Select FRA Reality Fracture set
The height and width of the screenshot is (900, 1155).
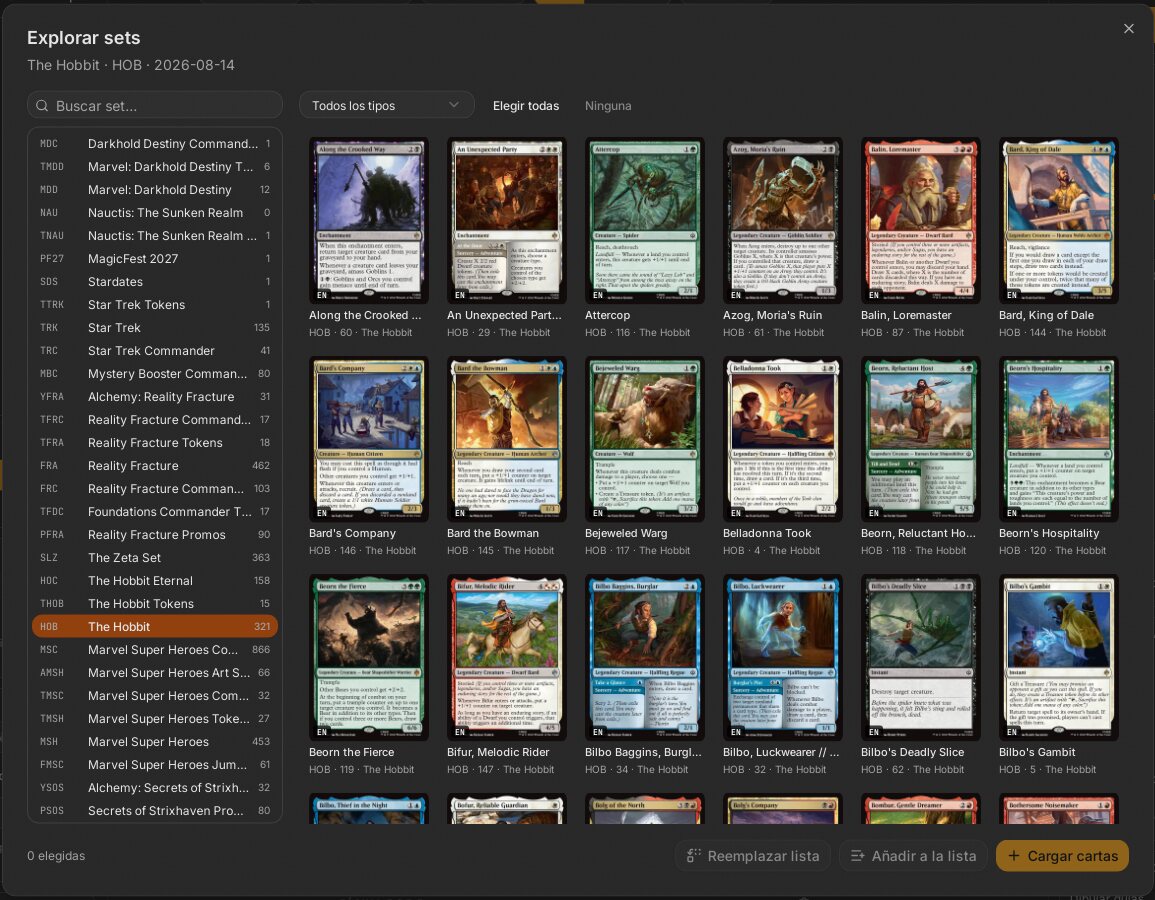click(x=155, y=465)
